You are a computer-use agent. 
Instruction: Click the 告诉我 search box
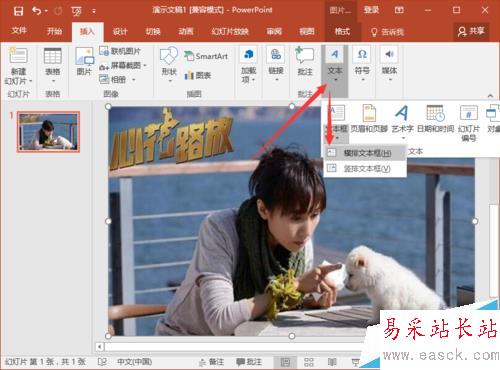click(x=387, y=32)
